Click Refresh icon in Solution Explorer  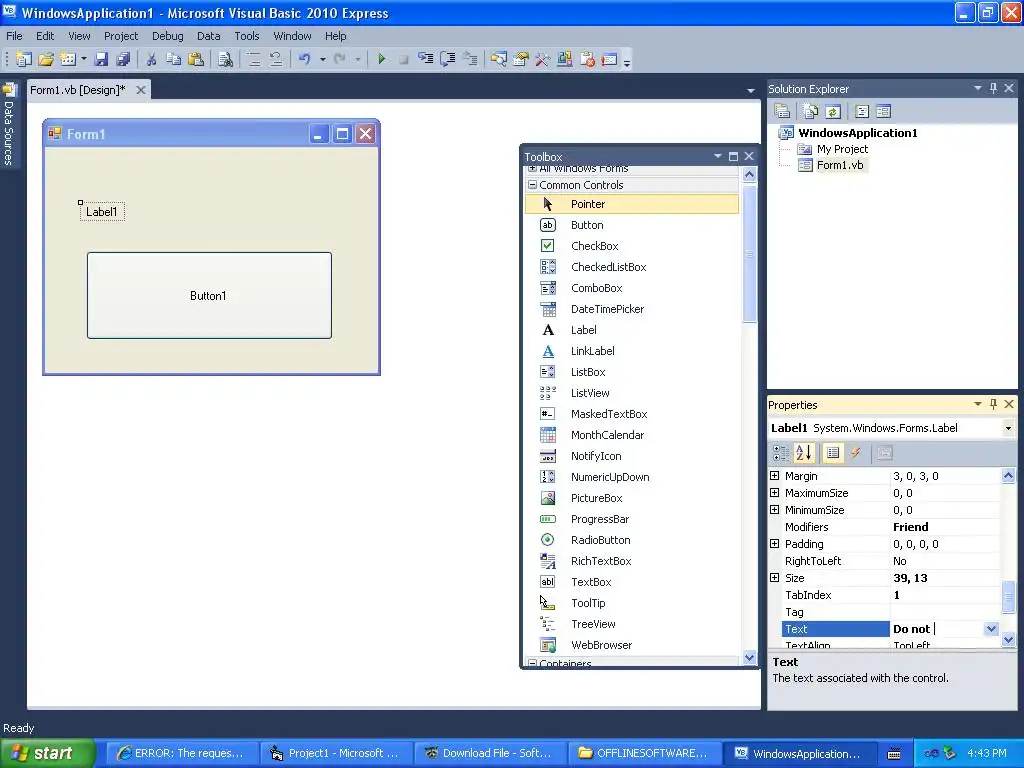(x=833, y=112)
